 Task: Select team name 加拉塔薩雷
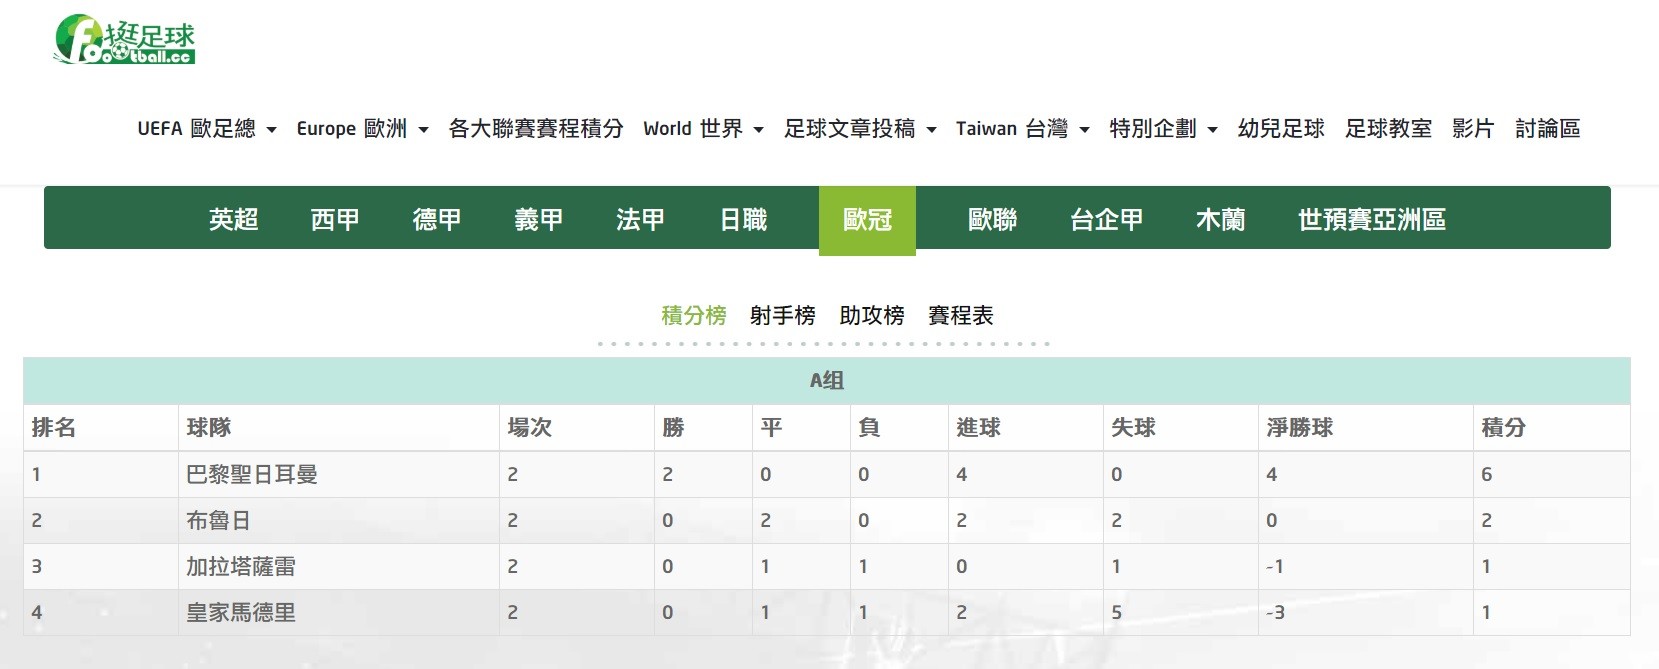click(241, 567)
